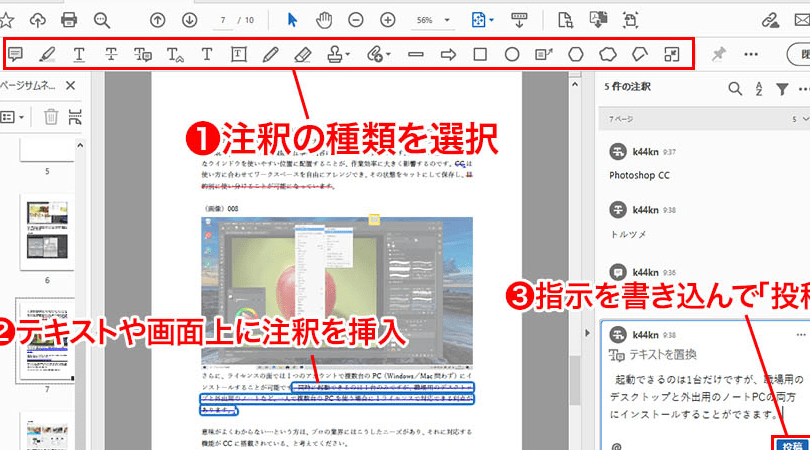Search within the comments panel

point(736,89)
